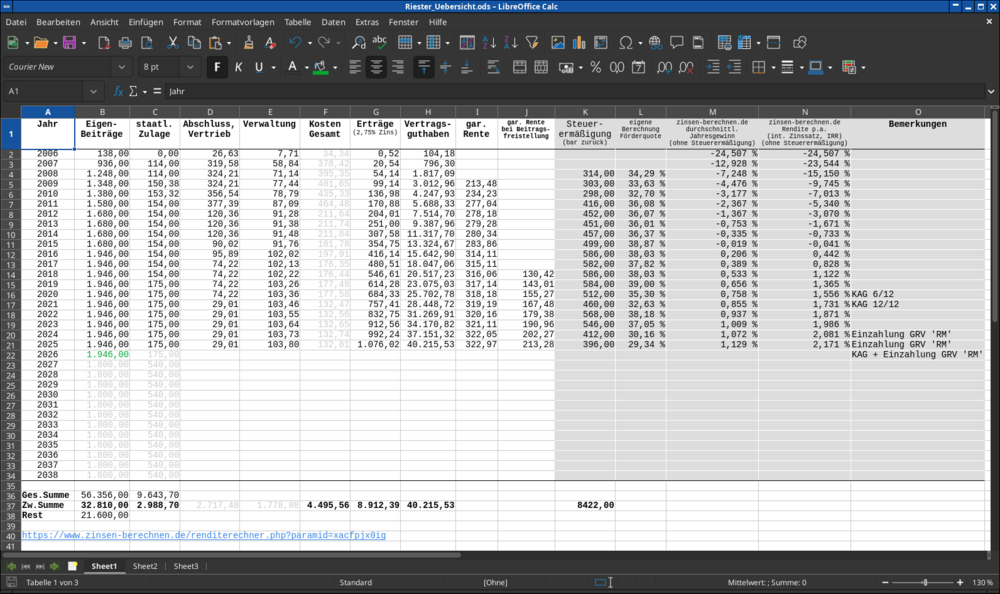Expand the Courier New font name dropdown
This screenshot has width=1000, height=594.
coord(121,67)
